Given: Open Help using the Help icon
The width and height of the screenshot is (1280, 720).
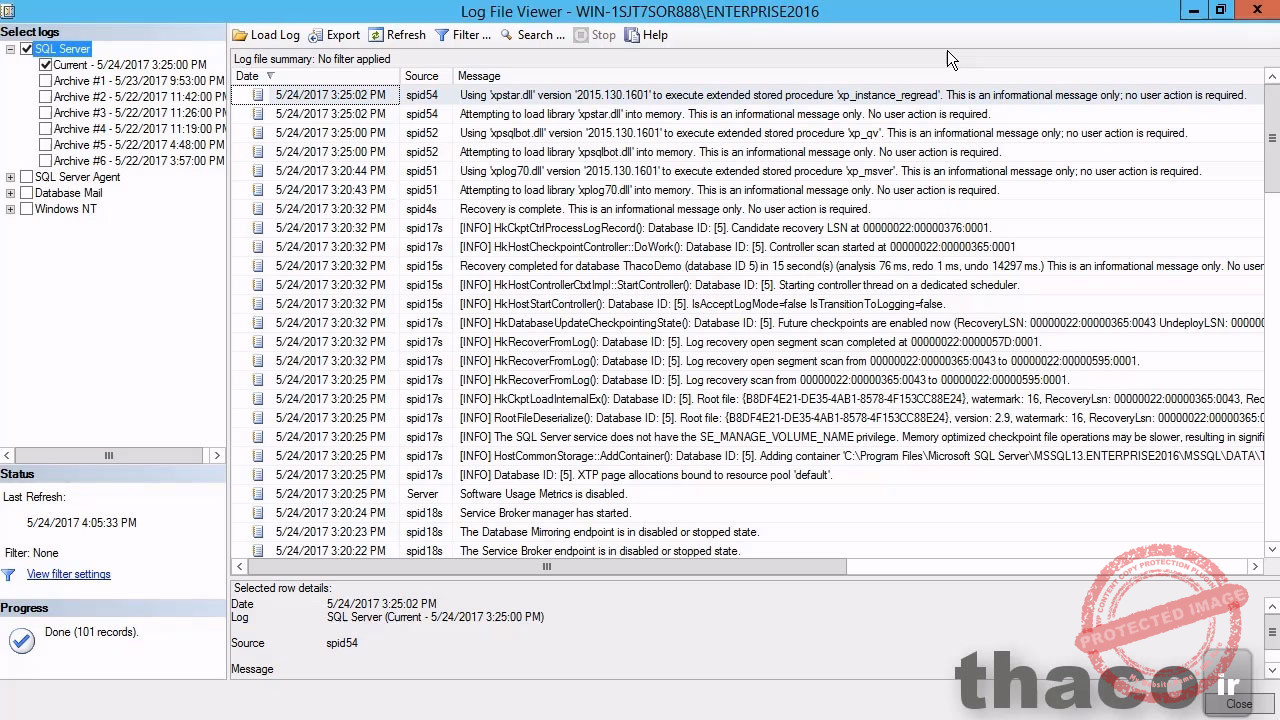Looking at the screenshot, I should point(632,35).
